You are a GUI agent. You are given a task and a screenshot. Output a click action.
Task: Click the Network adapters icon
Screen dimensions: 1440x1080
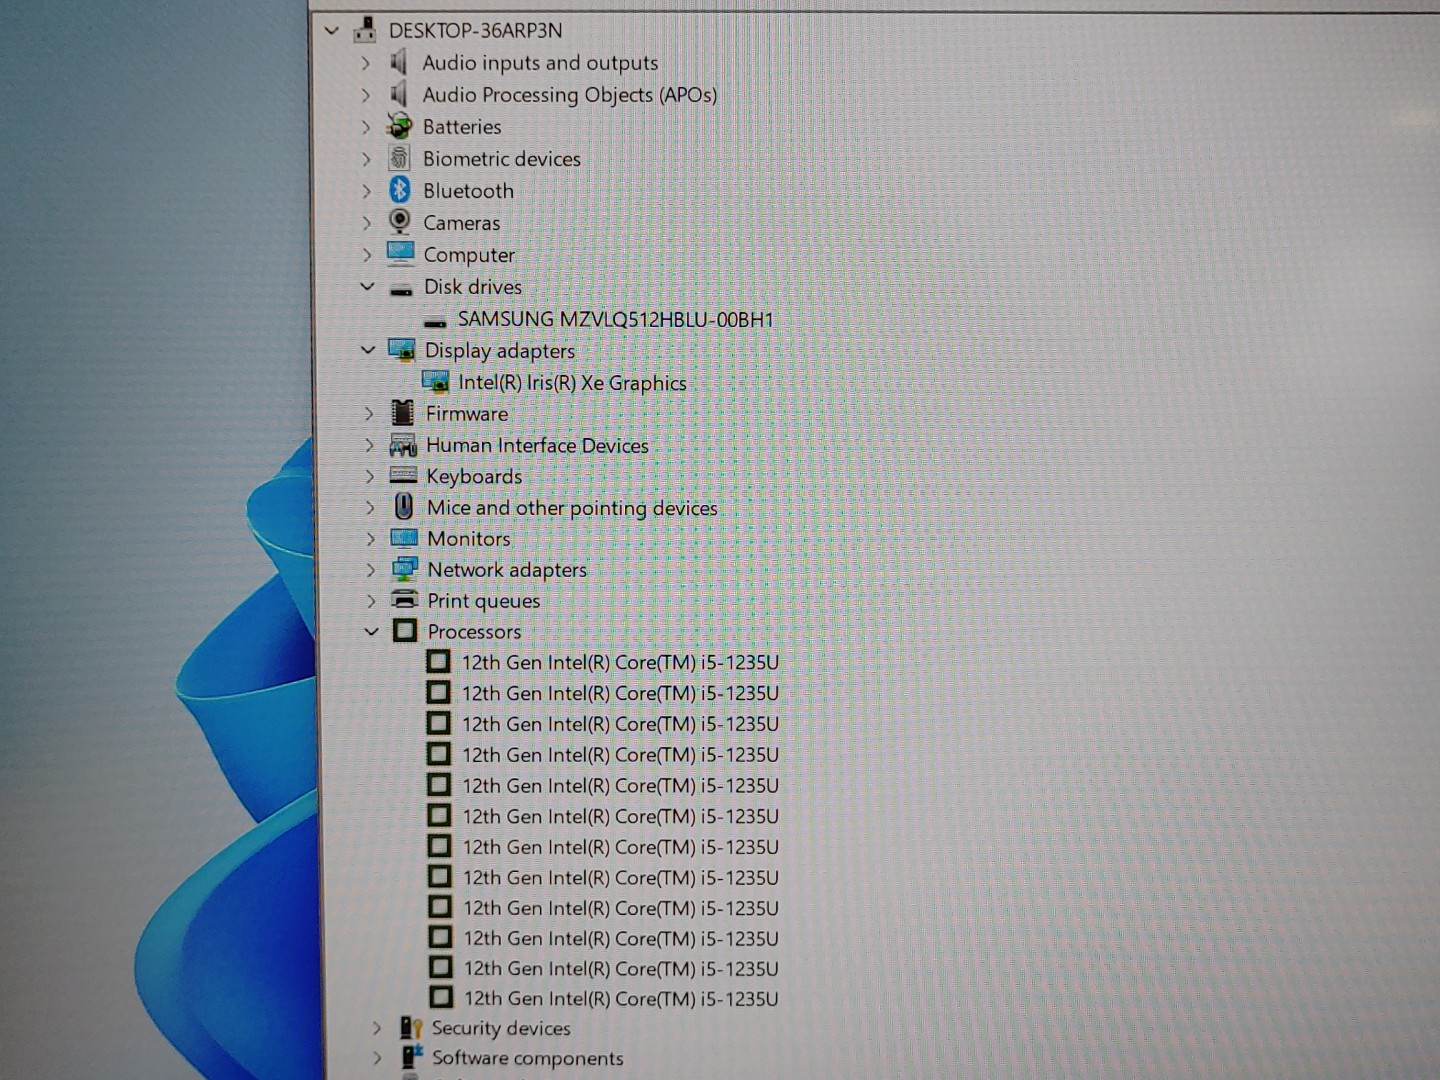pyautogui.click(x=403, y=568)
